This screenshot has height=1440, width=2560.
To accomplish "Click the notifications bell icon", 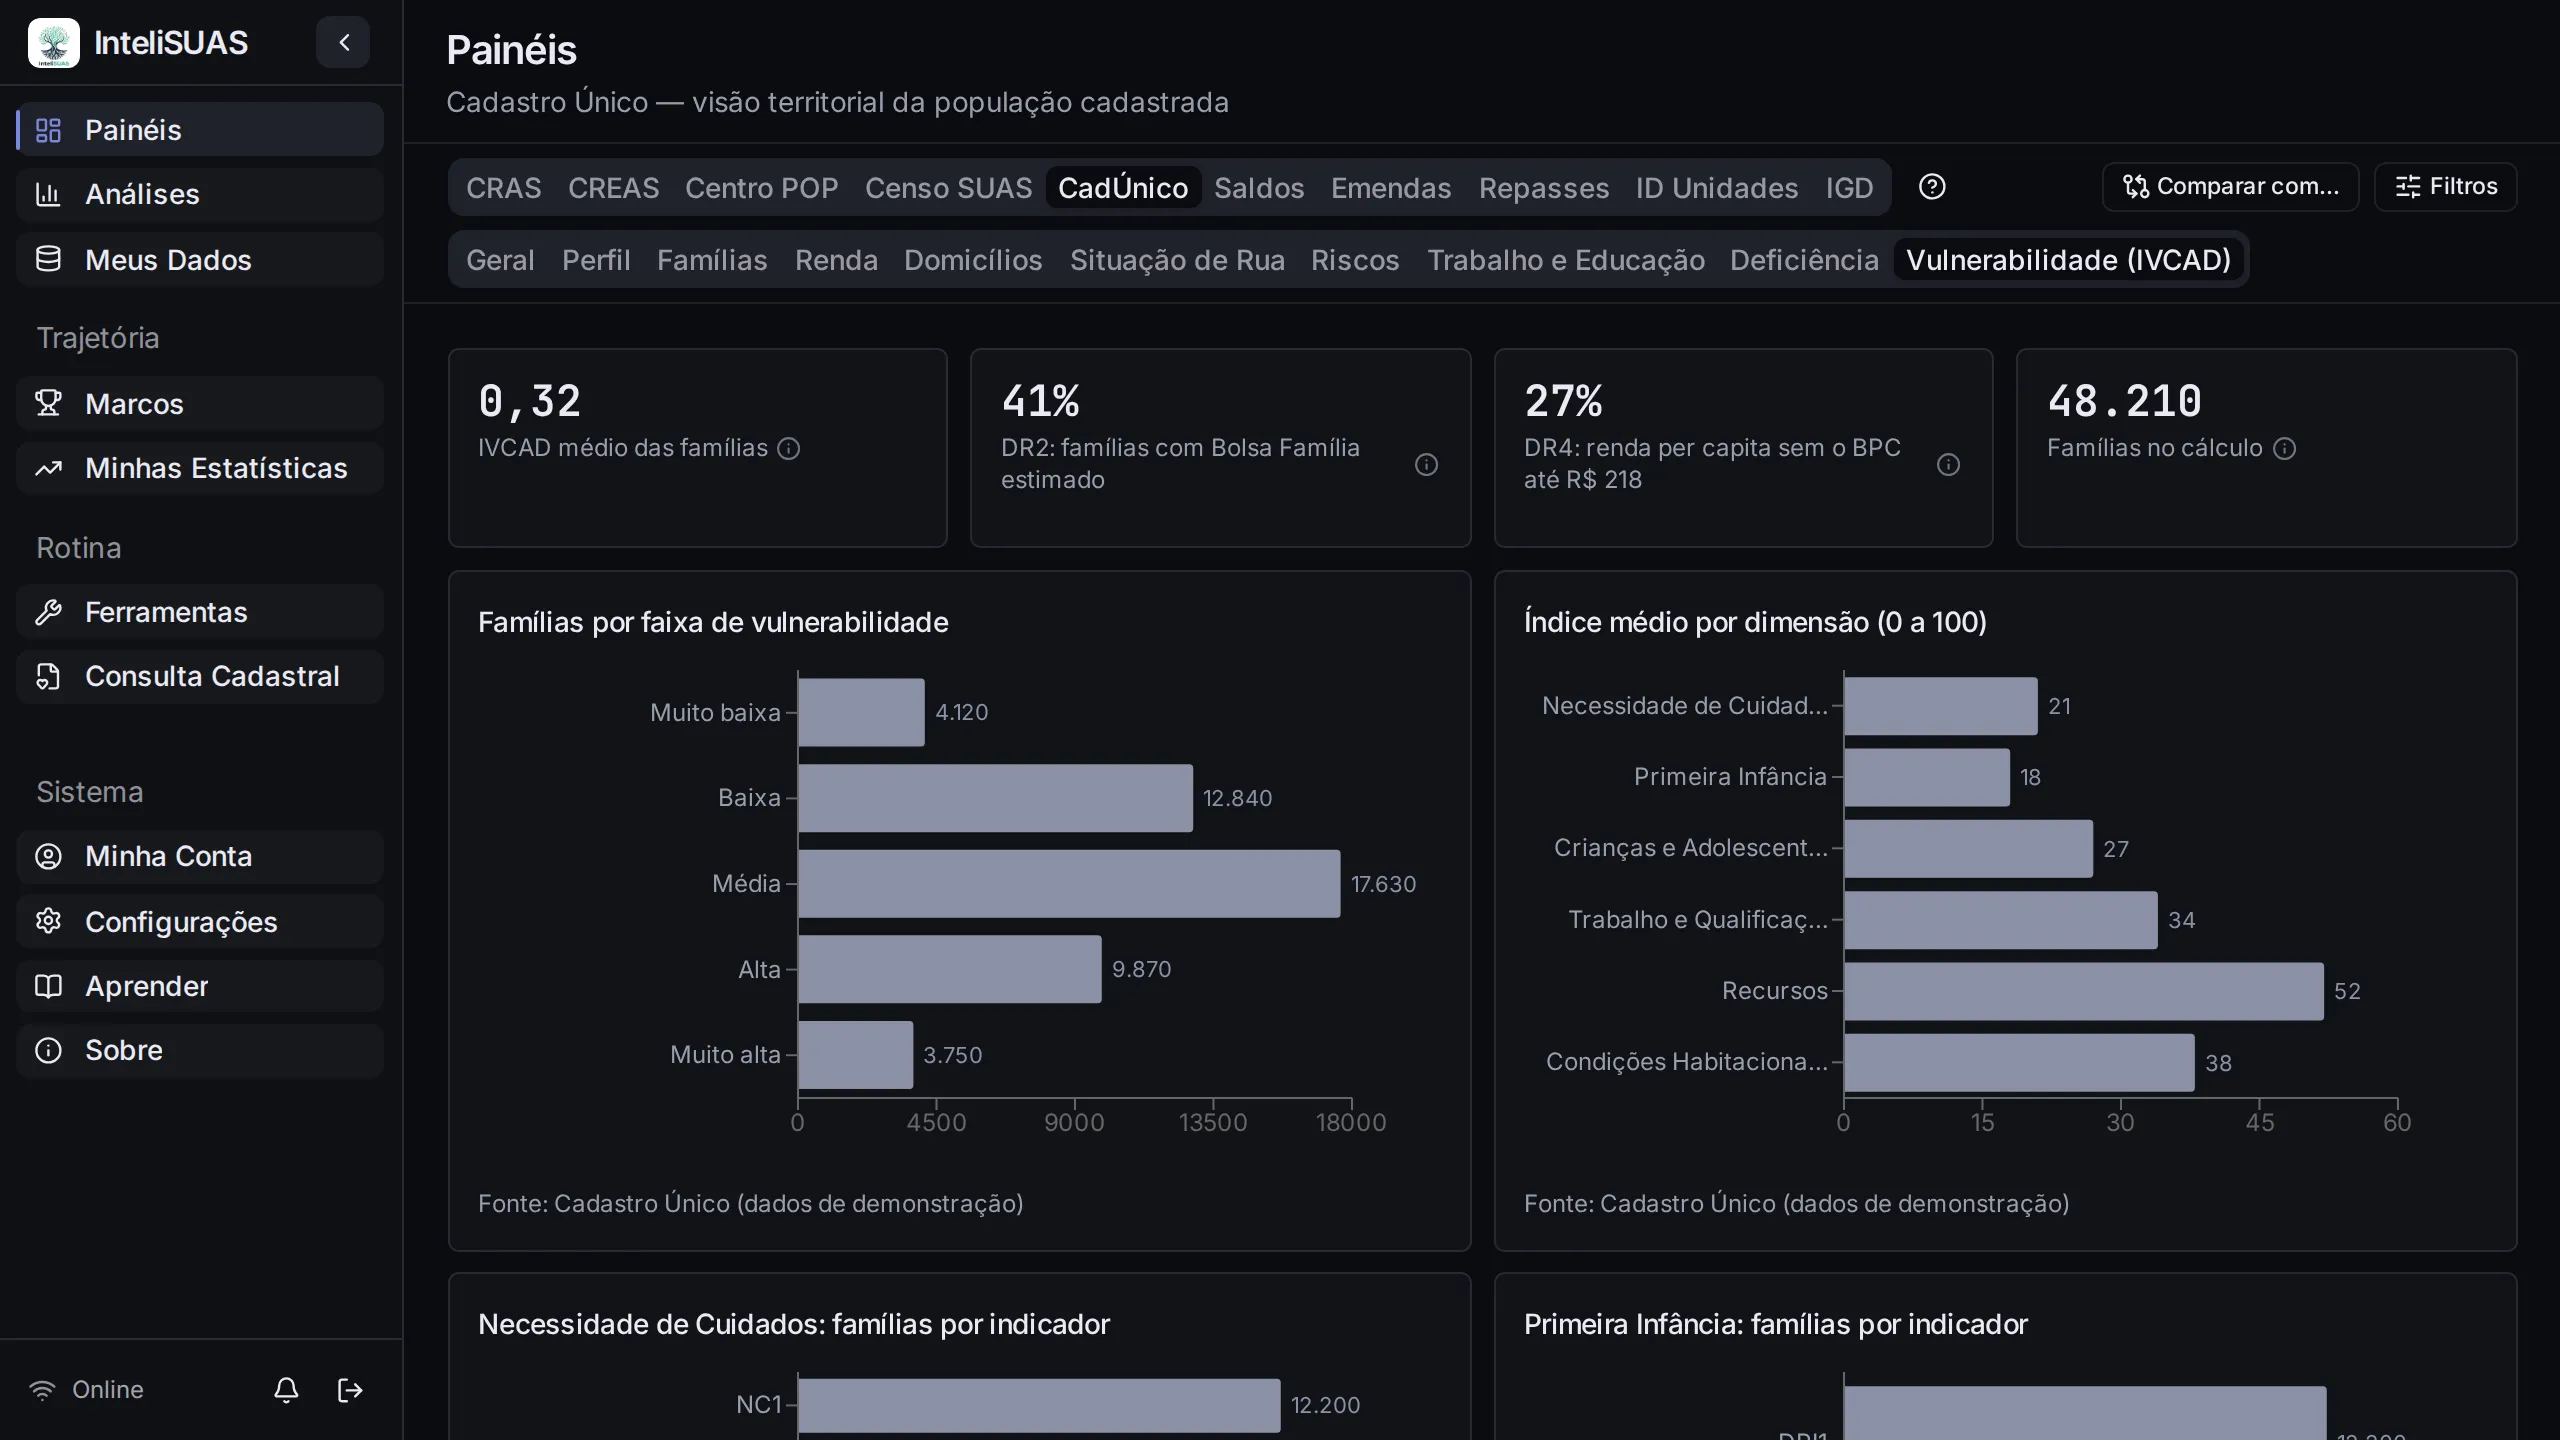I will pyautogui.click(x=286, y=1390).
